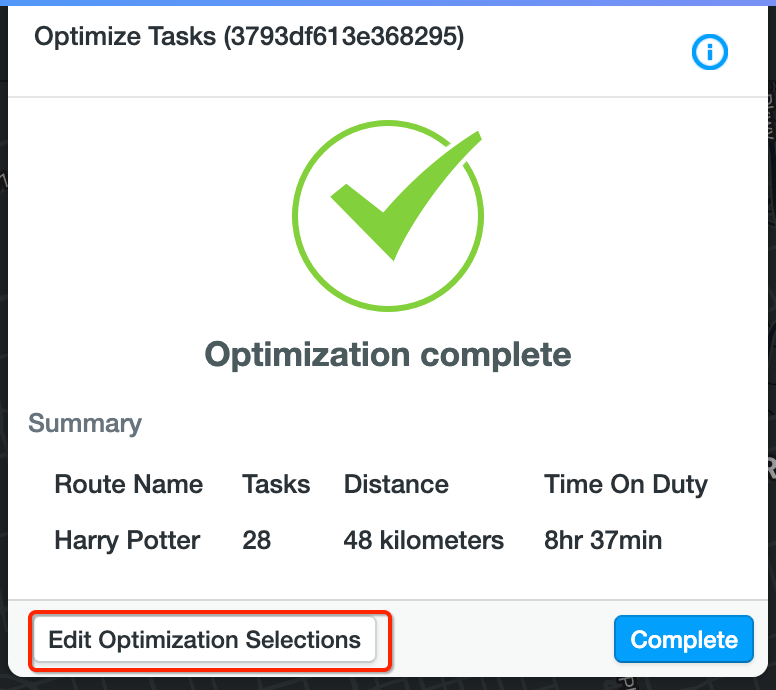This screenshot has height=690, width=776.
Task: Click the Distance column header
Action: pos(396,485)
